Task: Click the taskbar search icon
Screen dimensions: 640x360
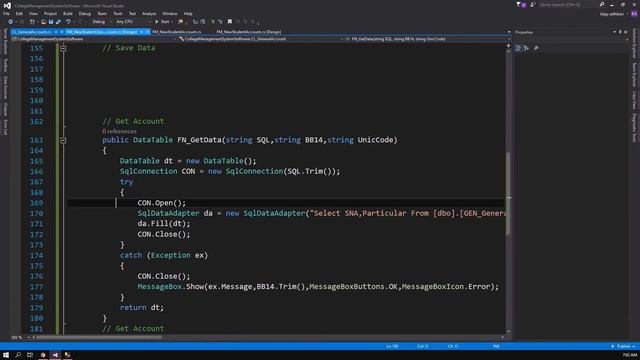Action: [x=18, y=355]
